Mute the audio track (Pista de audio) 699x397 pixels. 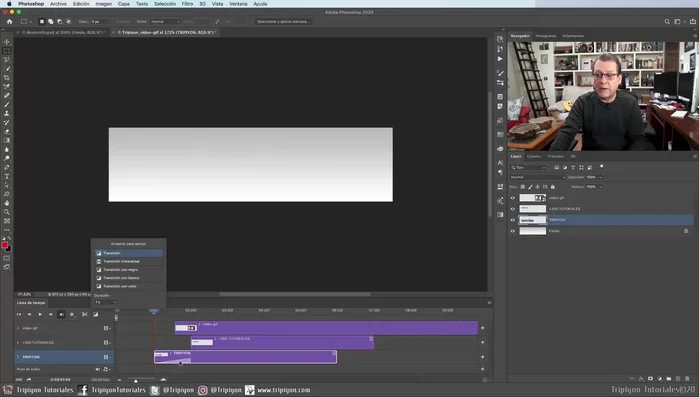coord(98,369)
